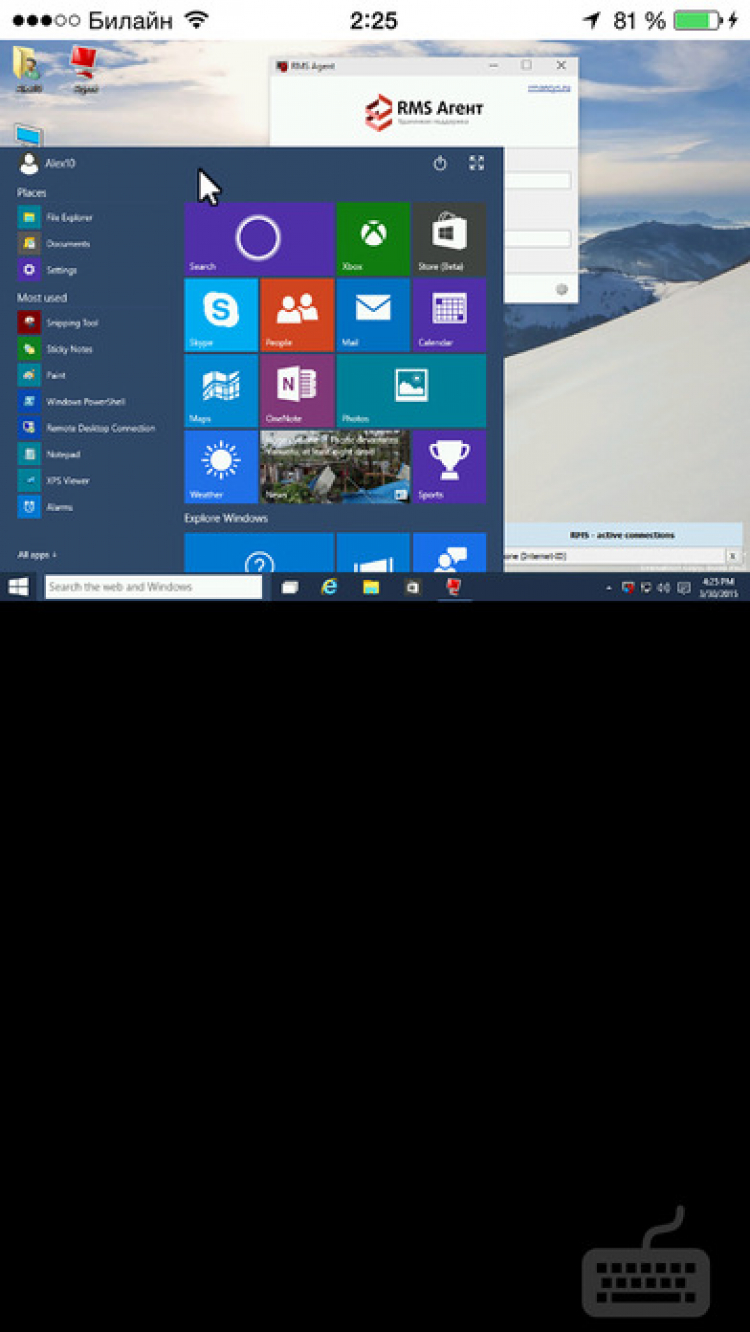Open the People tile
750x1332 pixels.
297,315
